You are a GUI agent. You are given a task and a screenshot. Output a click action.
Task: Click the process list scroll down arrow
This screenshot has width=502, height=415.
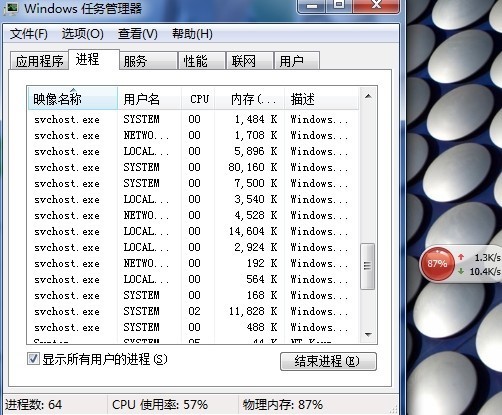click(368, 334)
